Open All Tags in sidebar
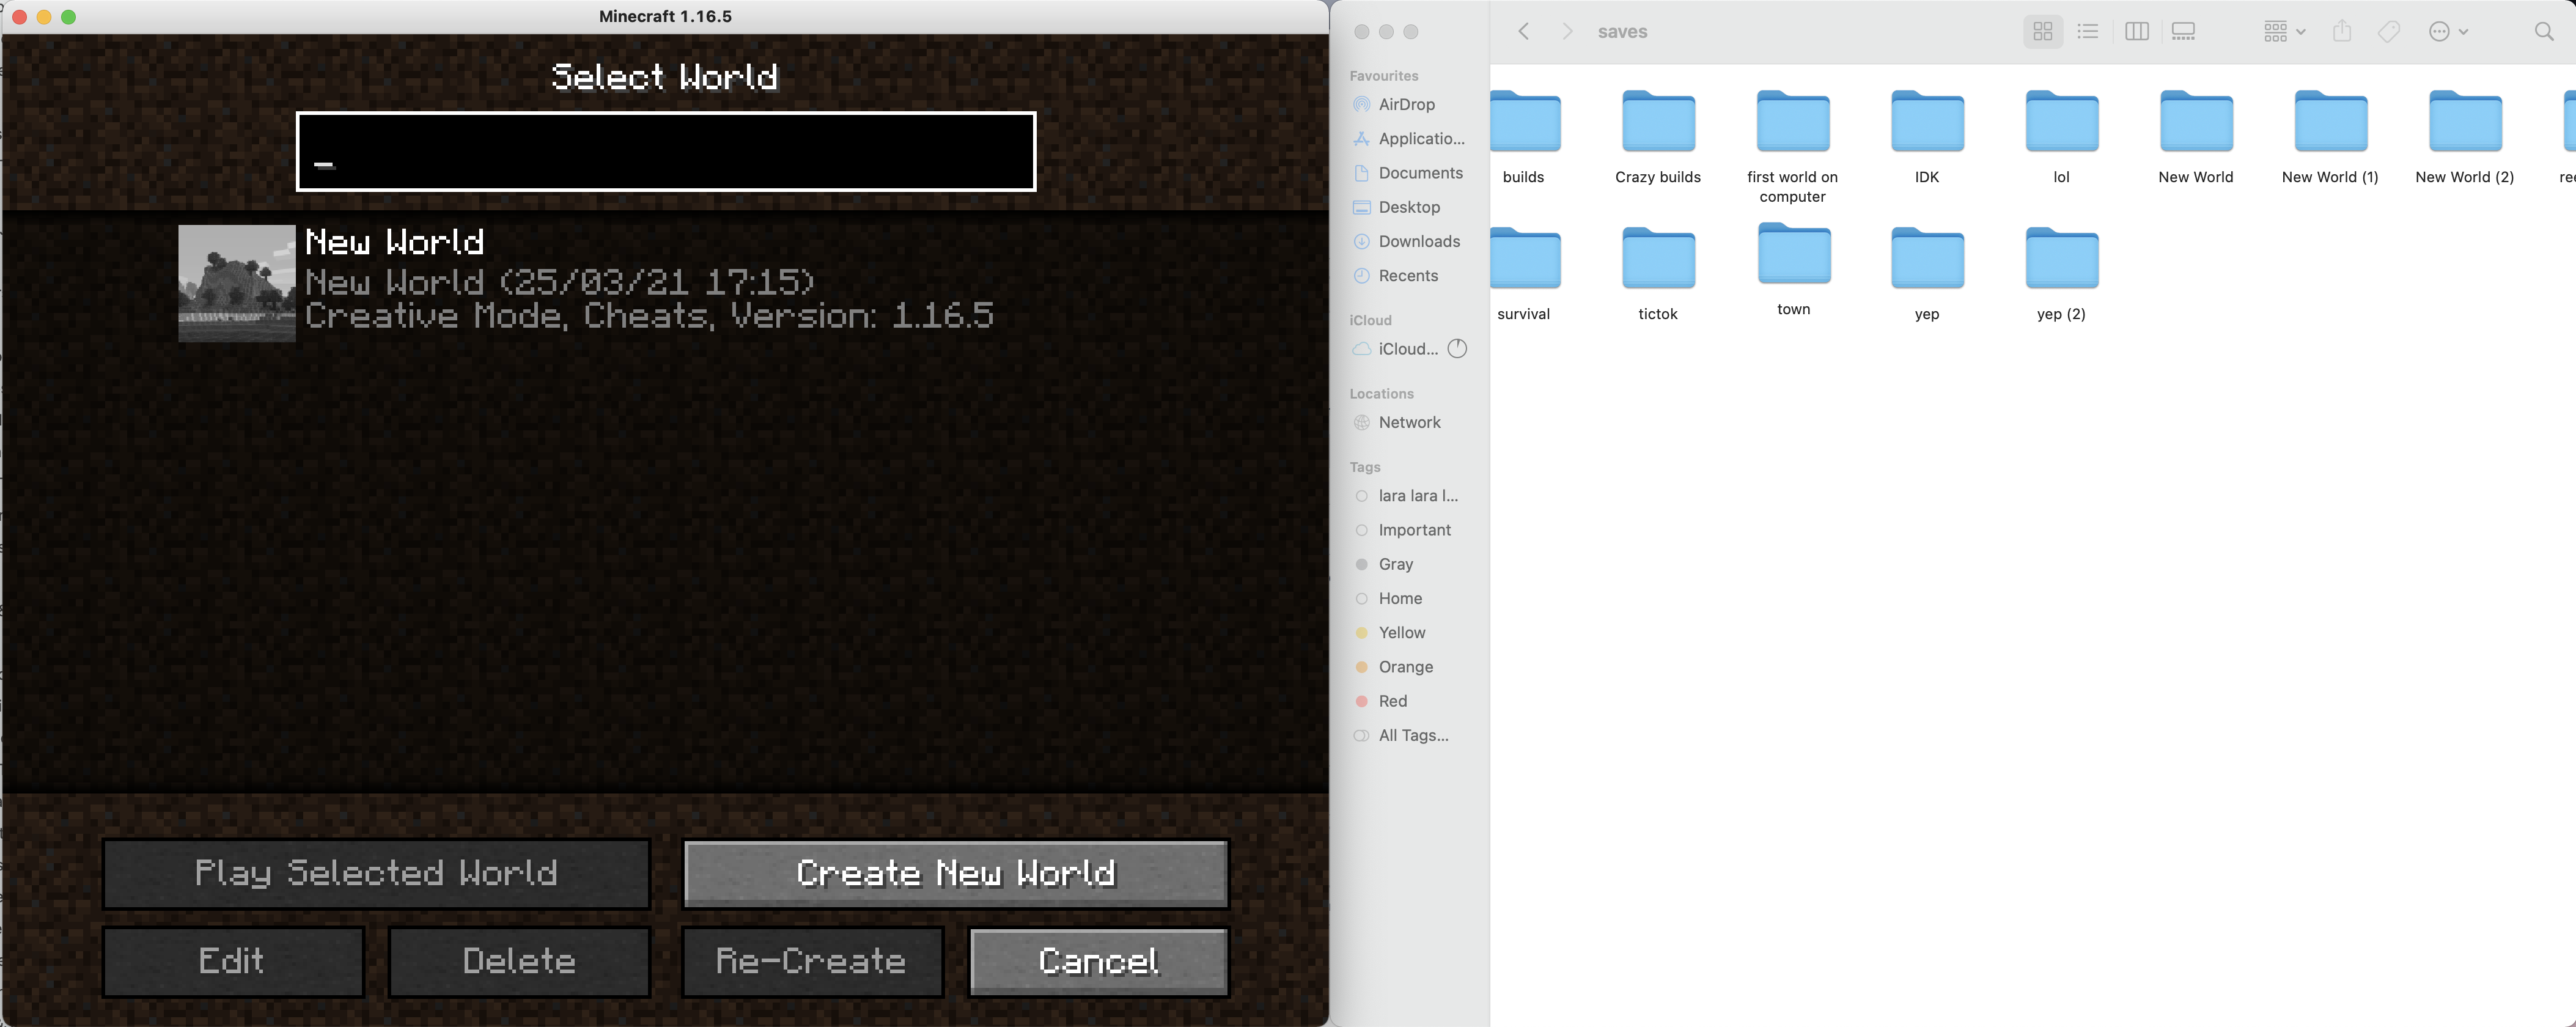Image resolution: width=2576 pixels, height=1027 pixels. coord(1412,735)
